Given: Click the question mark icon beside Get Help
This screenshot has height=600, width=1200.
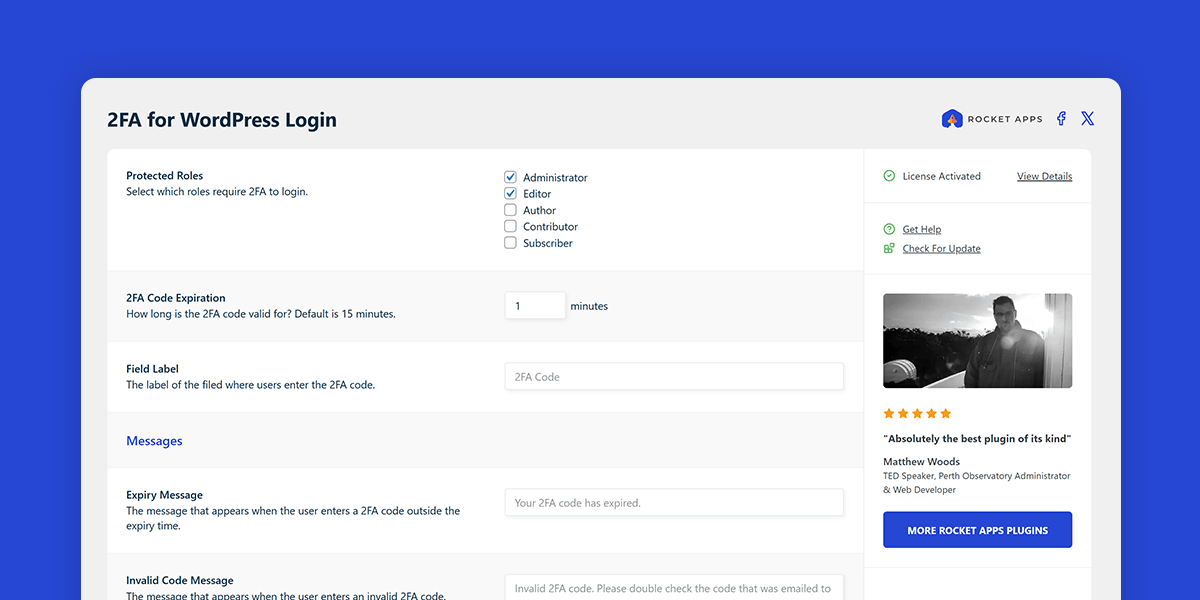Looking at the screenshot, I should click(x=889, y=229).
